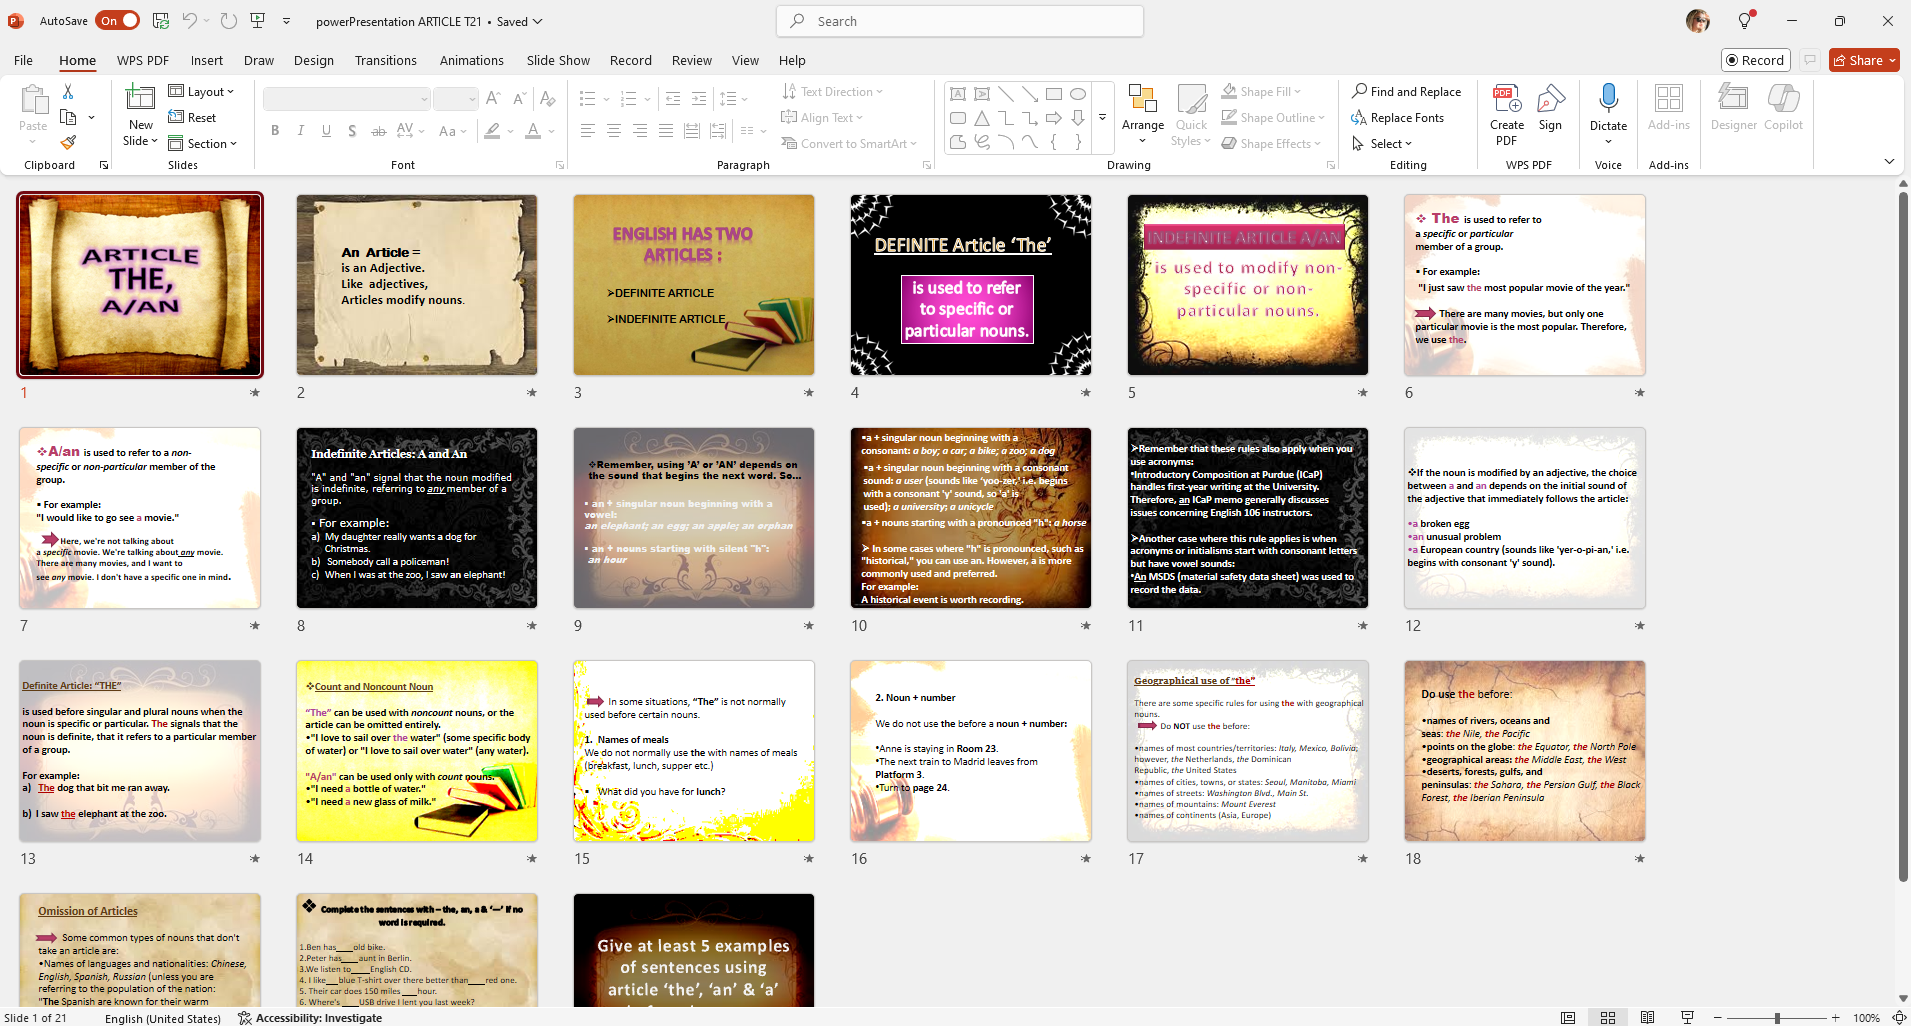The width and height of the screenshot is (1911, 1026).
Task: Switch to the Insert tab
Action: point(207,60)
